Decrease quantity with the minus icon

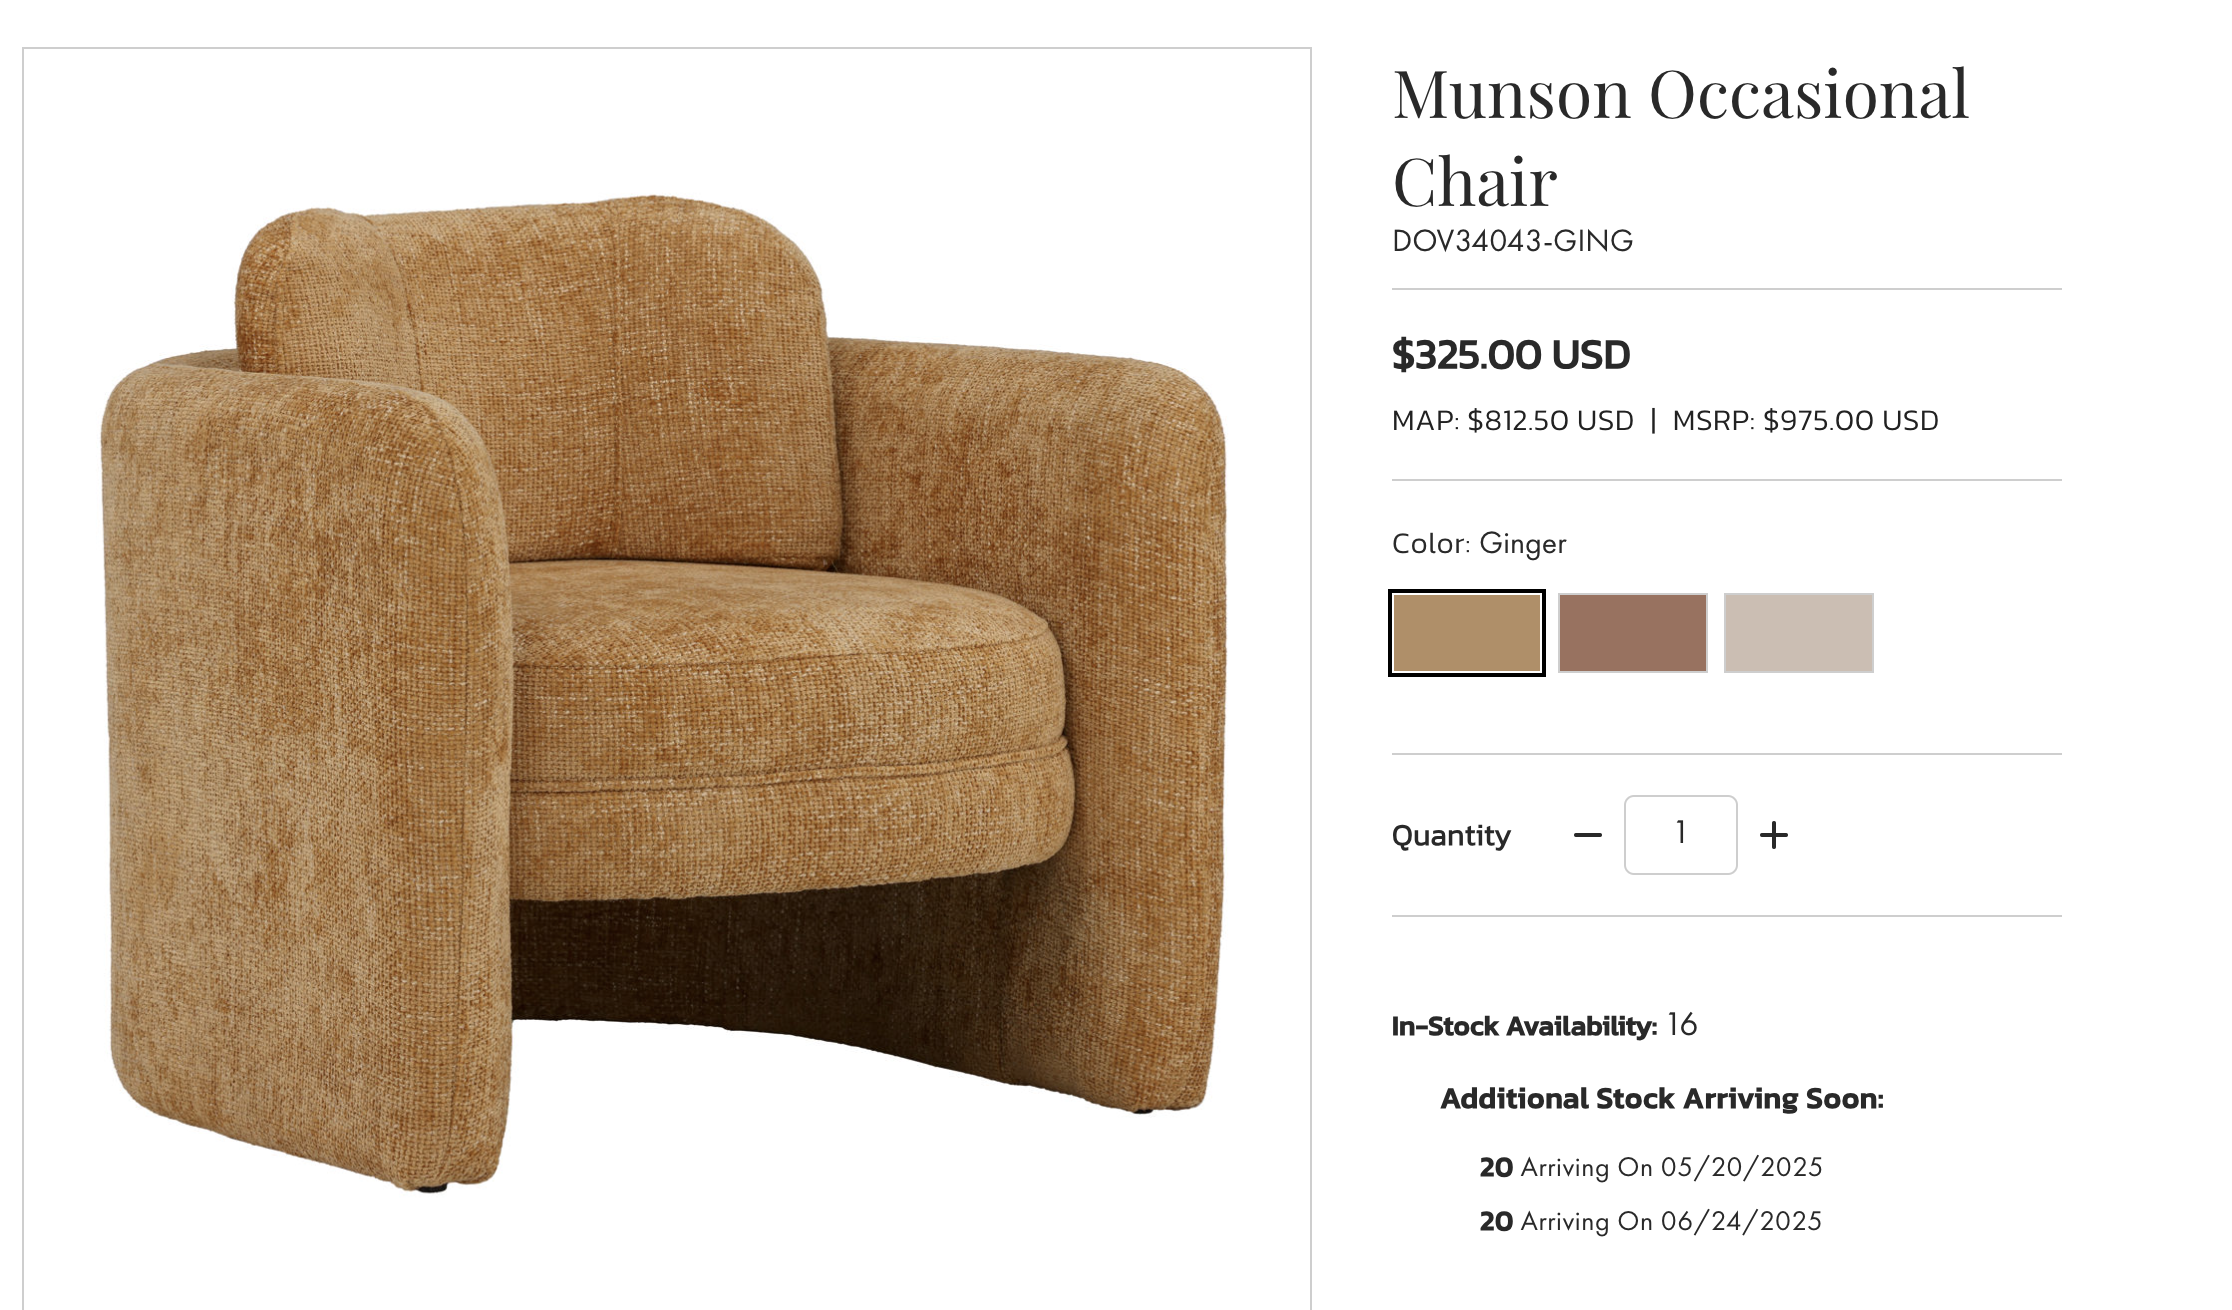point(1587,835)
